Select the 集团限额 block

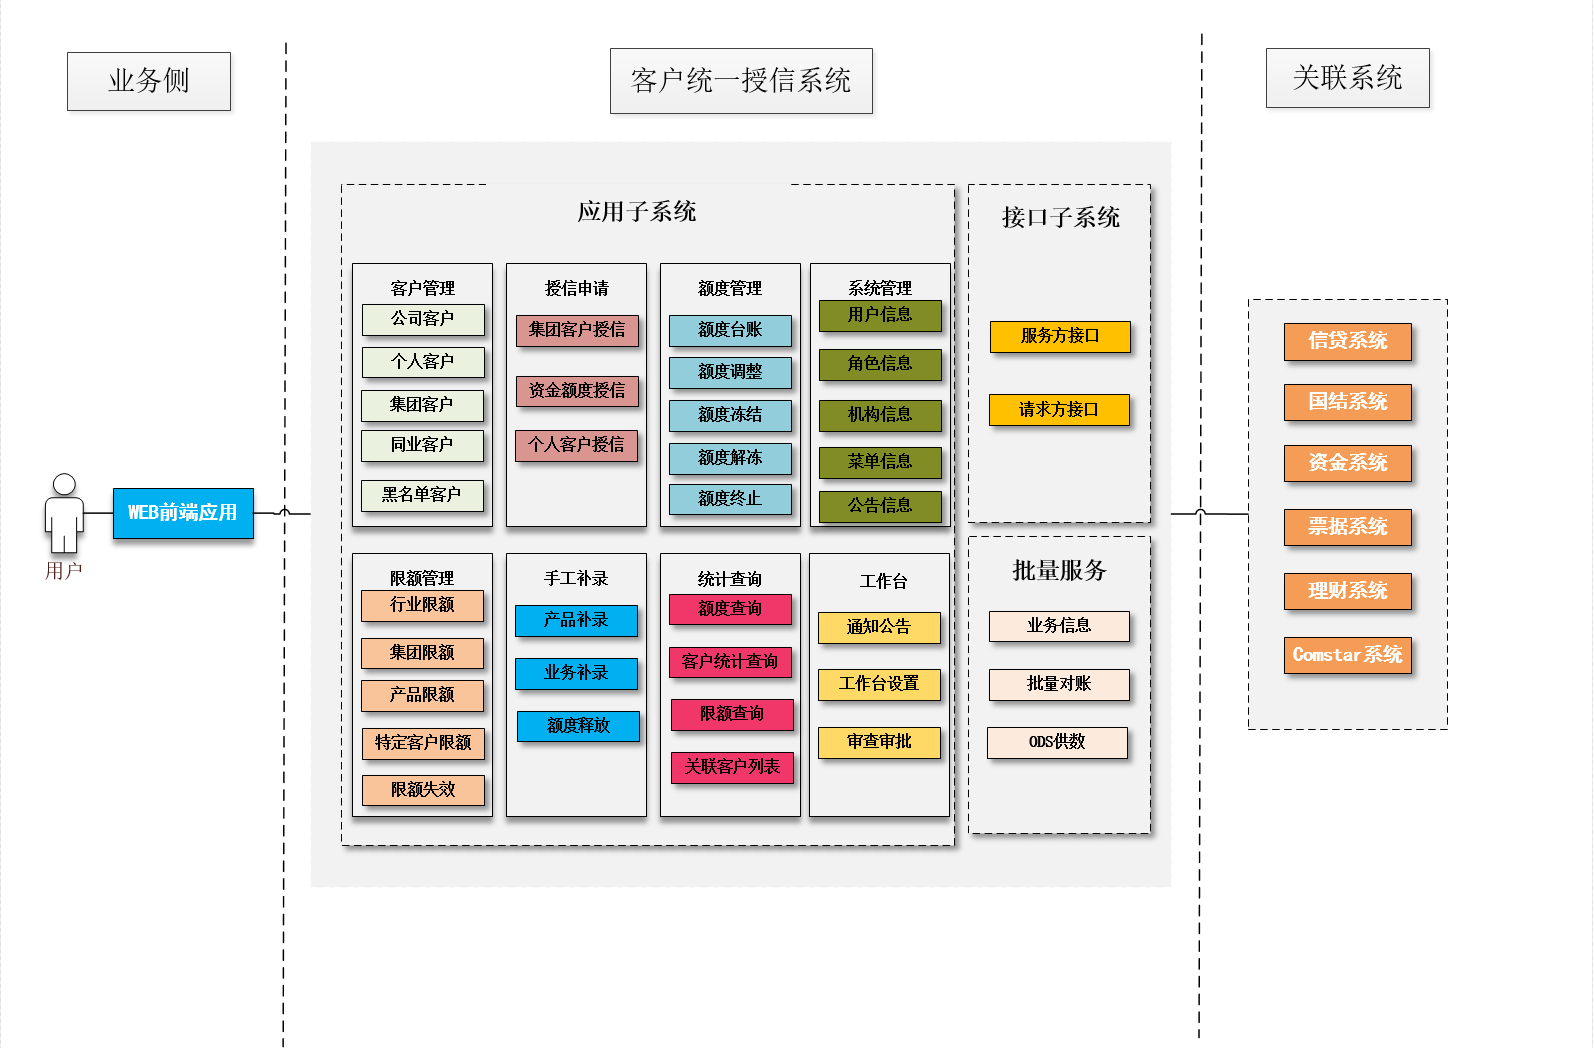click(422, 653)
